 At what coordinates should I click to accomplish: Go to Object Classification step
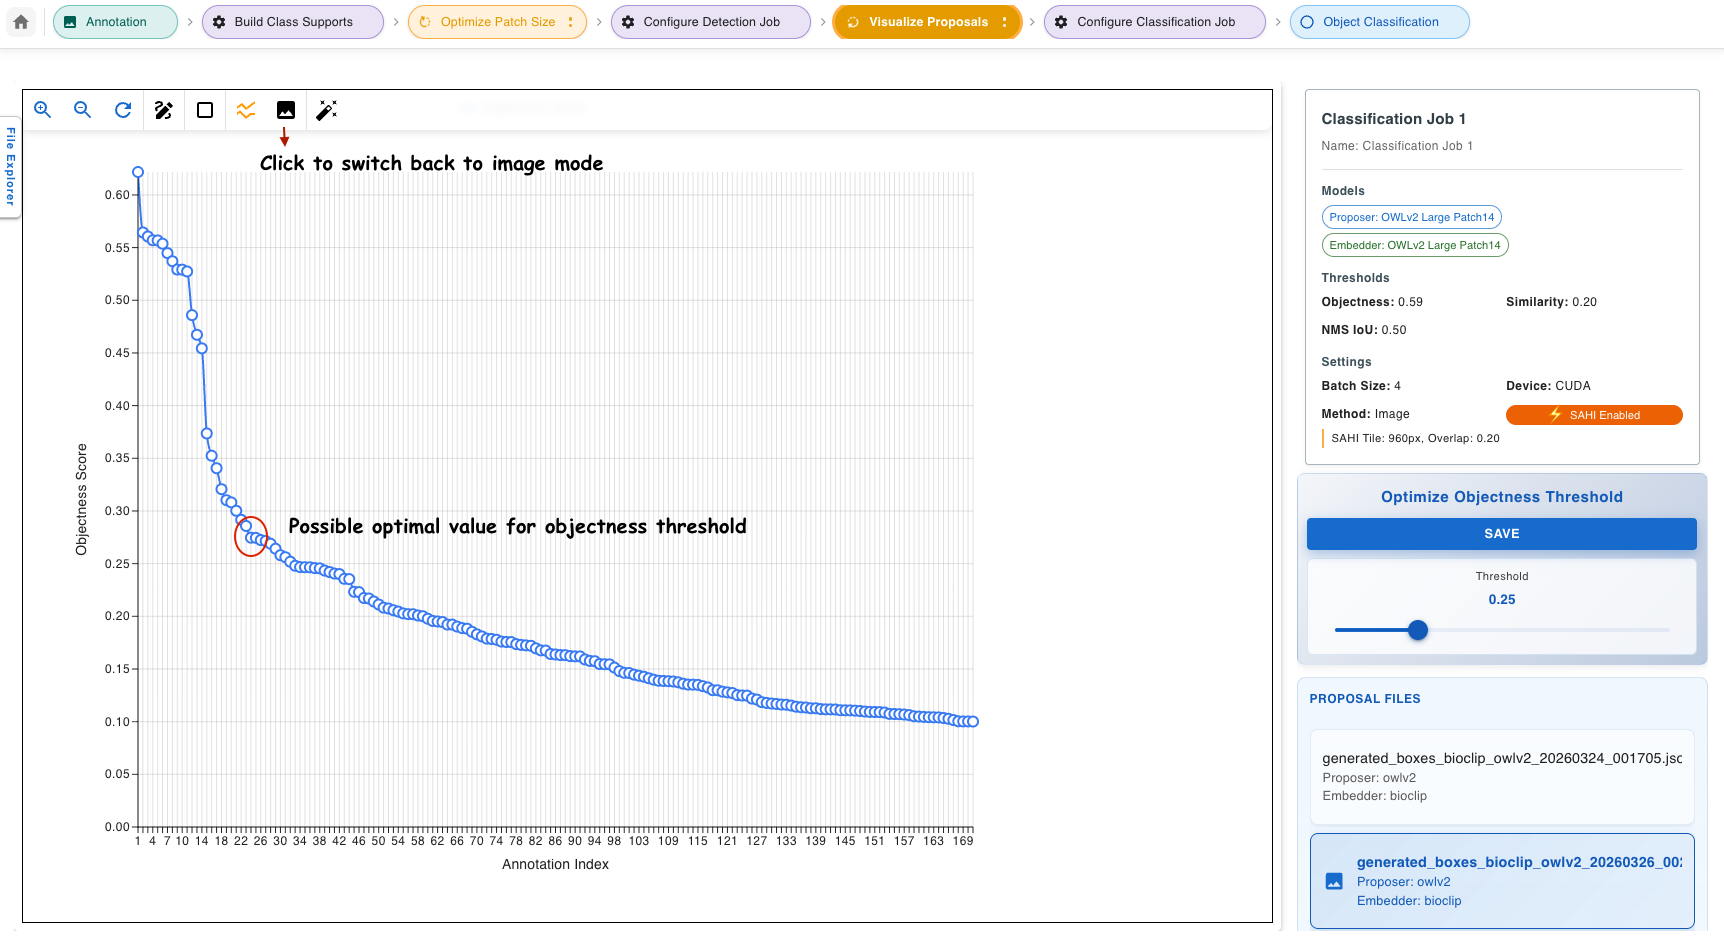[x=1380, y=22]
